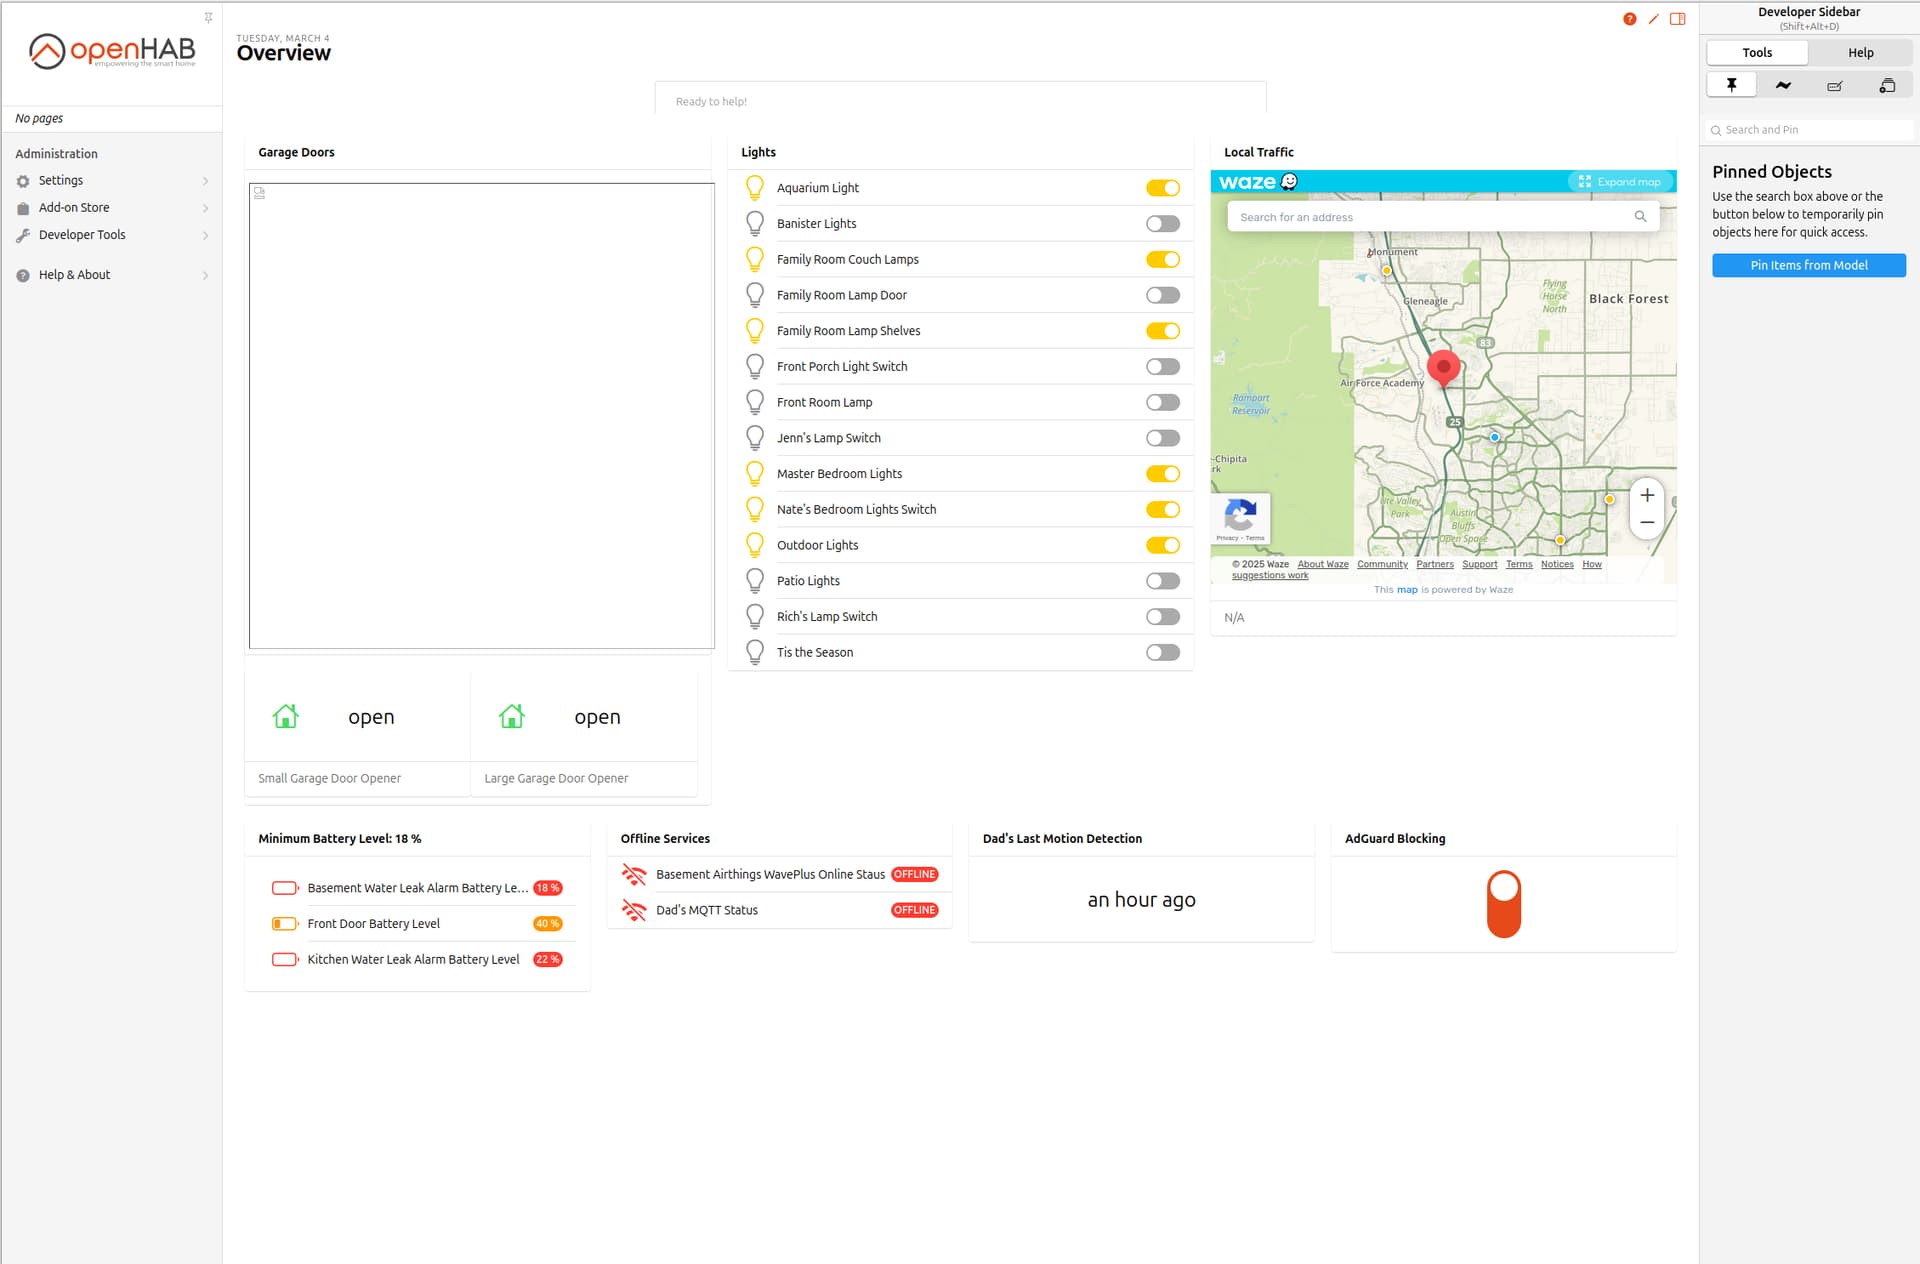
Task: Click the rightmost API explorer tool icon in Developer Sidebar
Action: [x=1887, y=85]
